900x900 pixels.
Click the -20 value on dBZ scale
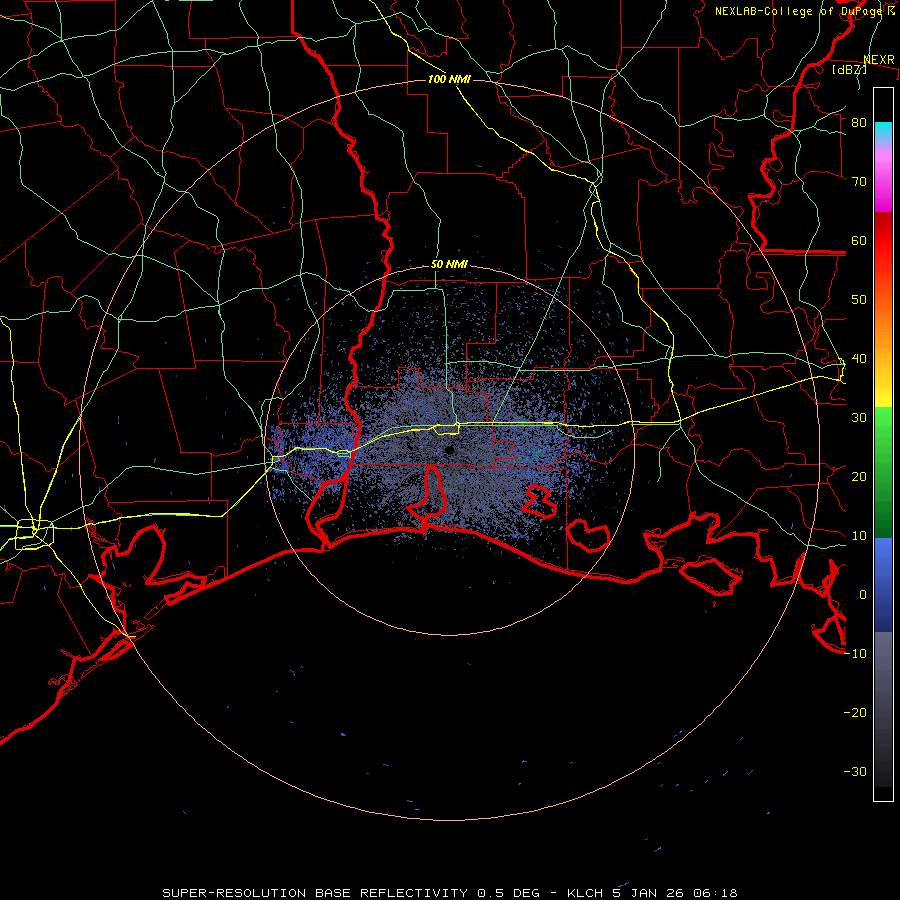855,712
